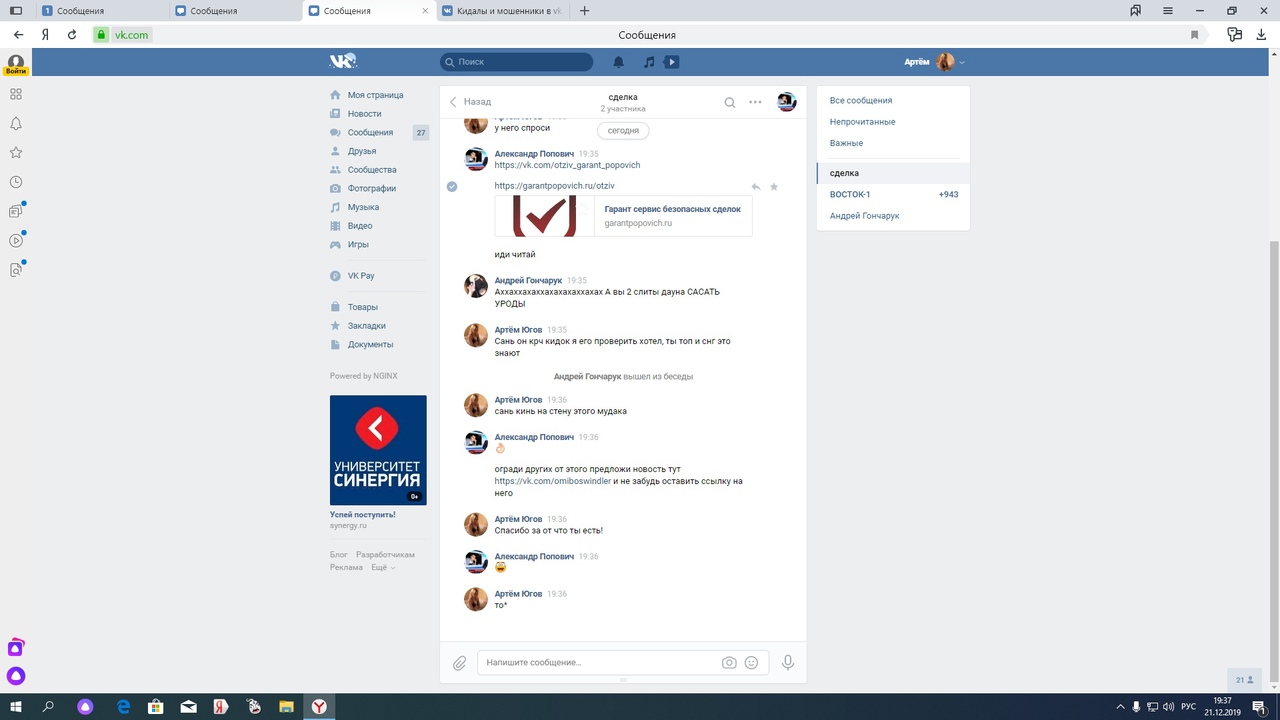Image resolution: width=1280 pixels, height=720 pixels.
Task: Go back with the Назад button
Action: 470,102
